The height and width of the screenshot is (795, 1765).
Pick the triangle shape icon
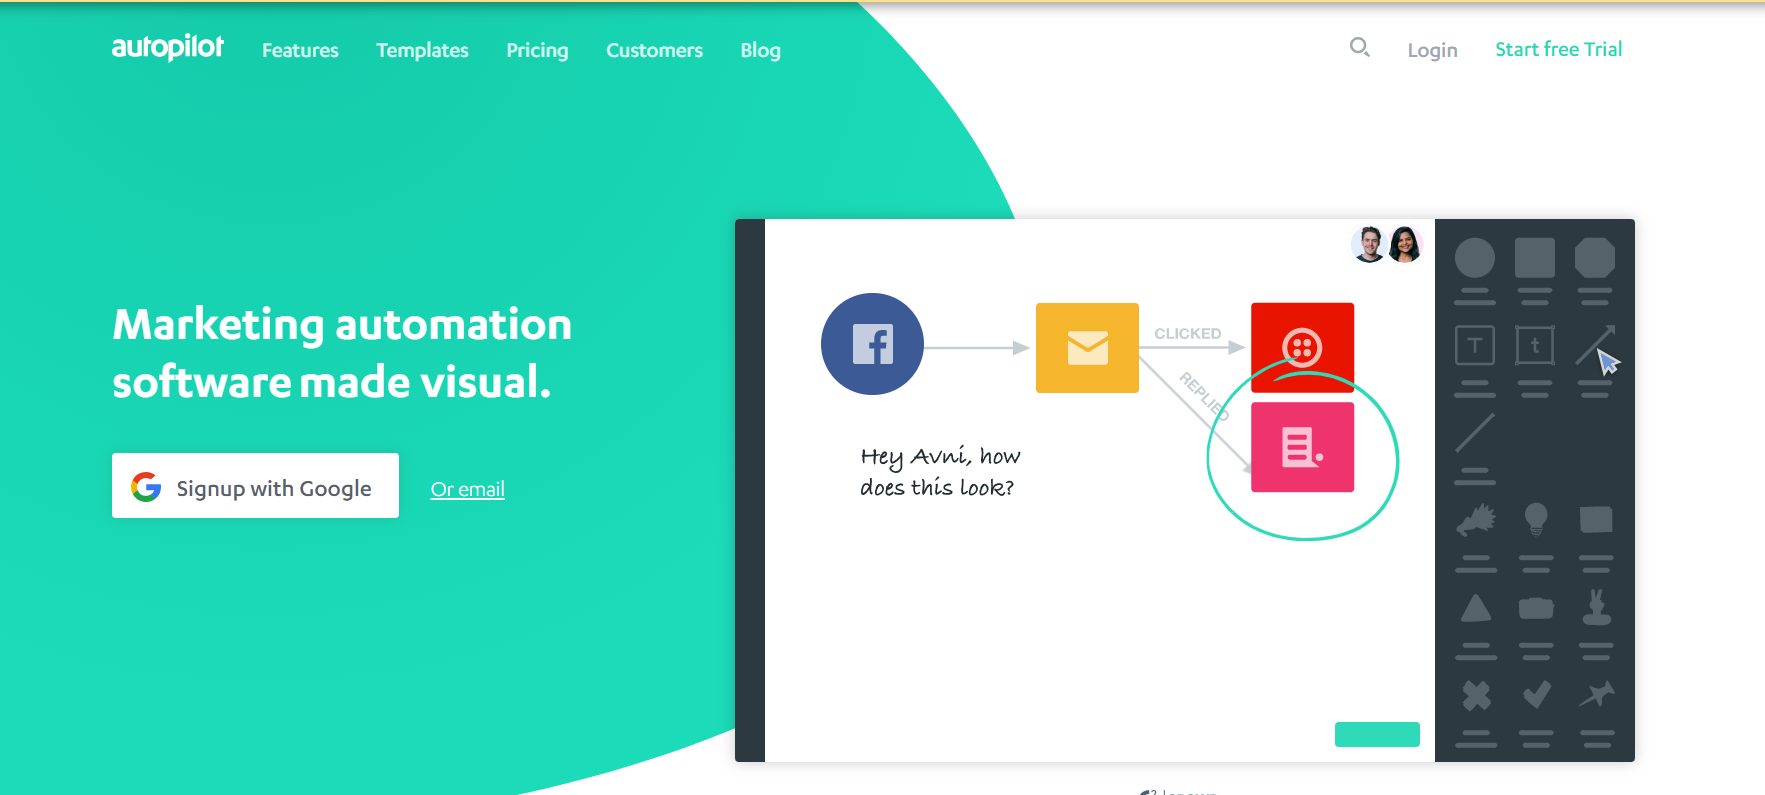click(x=1476, y=608)
